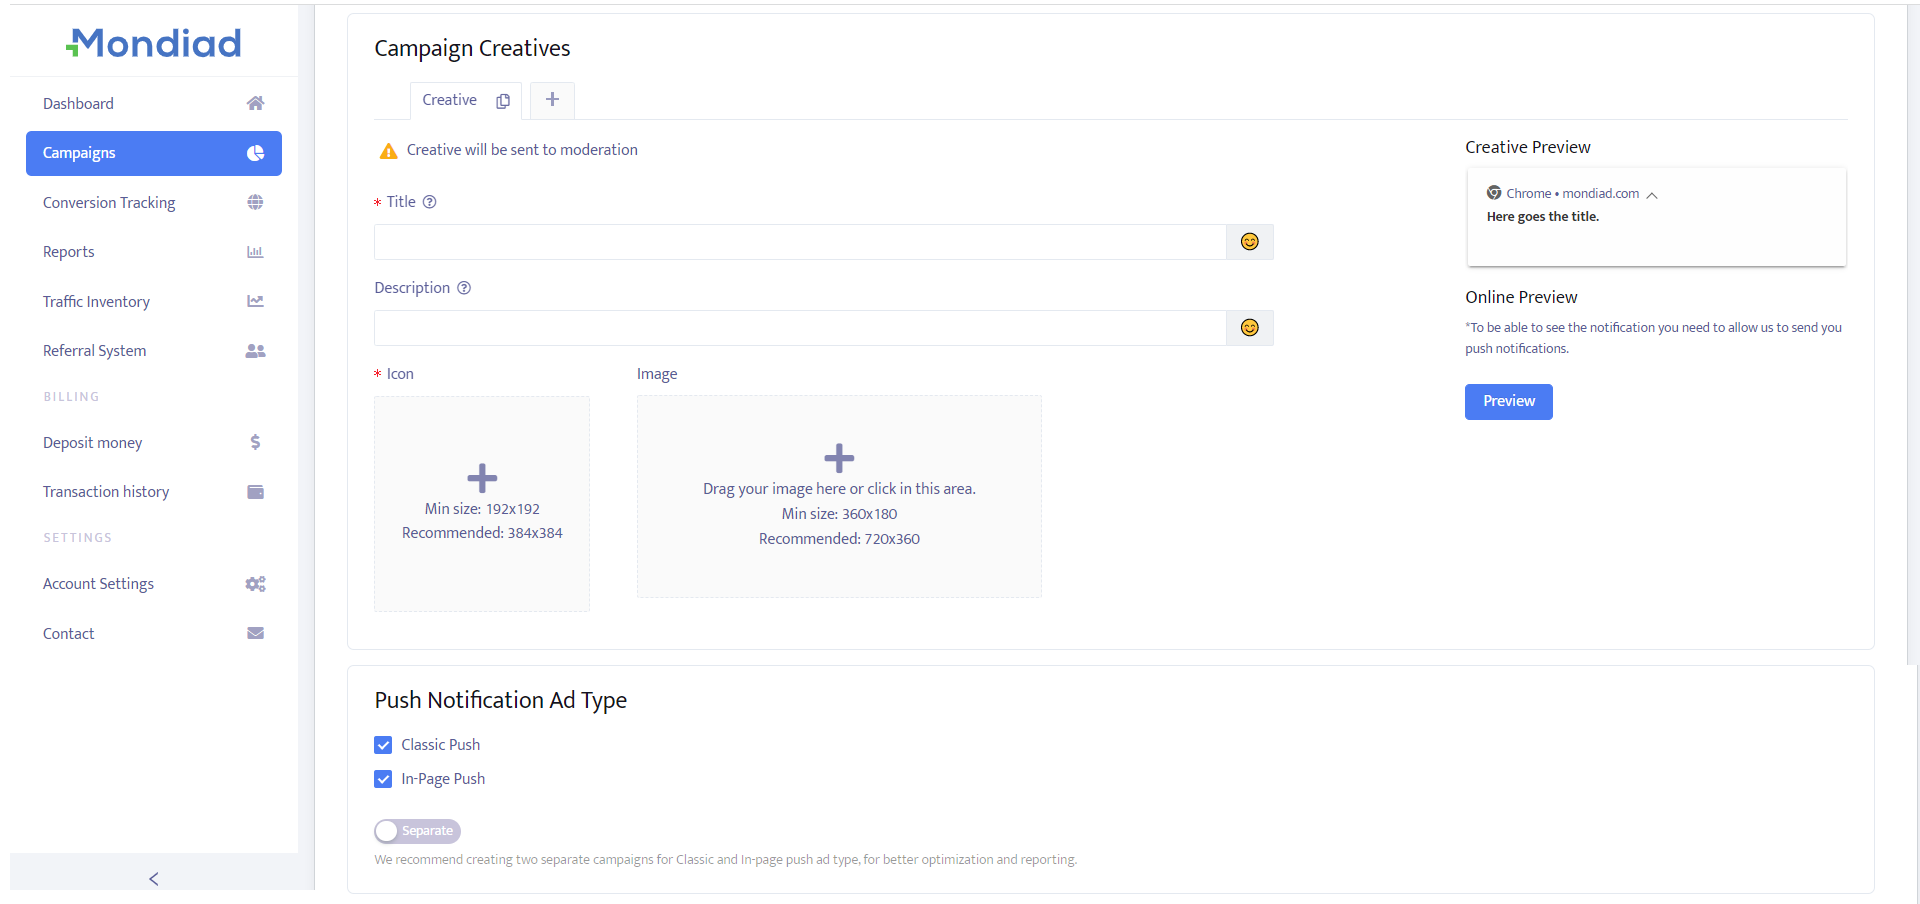Viewport: 1920px width, 904px height.
Task: Click into the Title input field
Action: 800,242
